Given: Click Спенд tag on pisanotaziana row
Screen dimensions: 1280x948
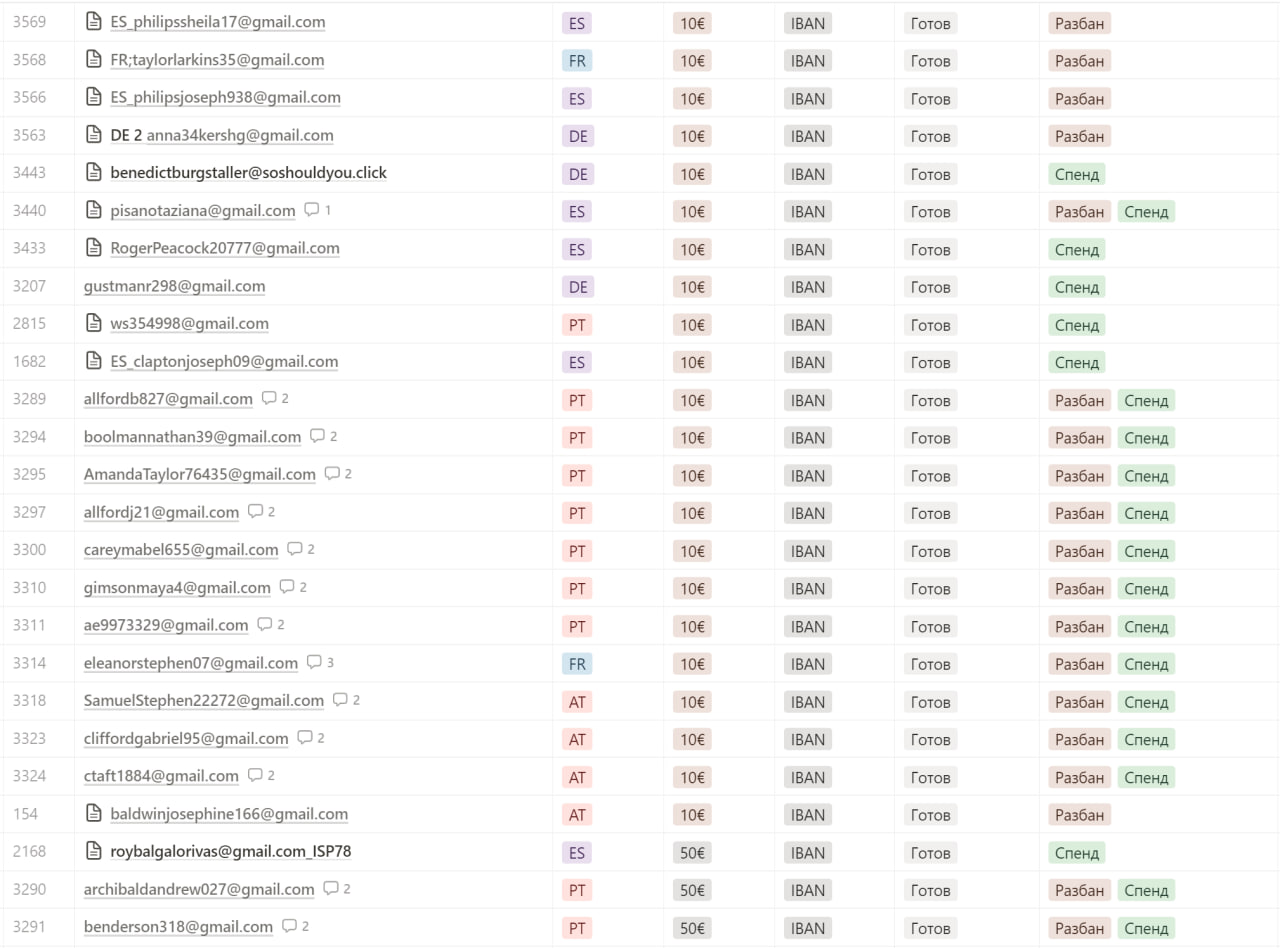Looking at the screenshot, I should point(1146,211).
